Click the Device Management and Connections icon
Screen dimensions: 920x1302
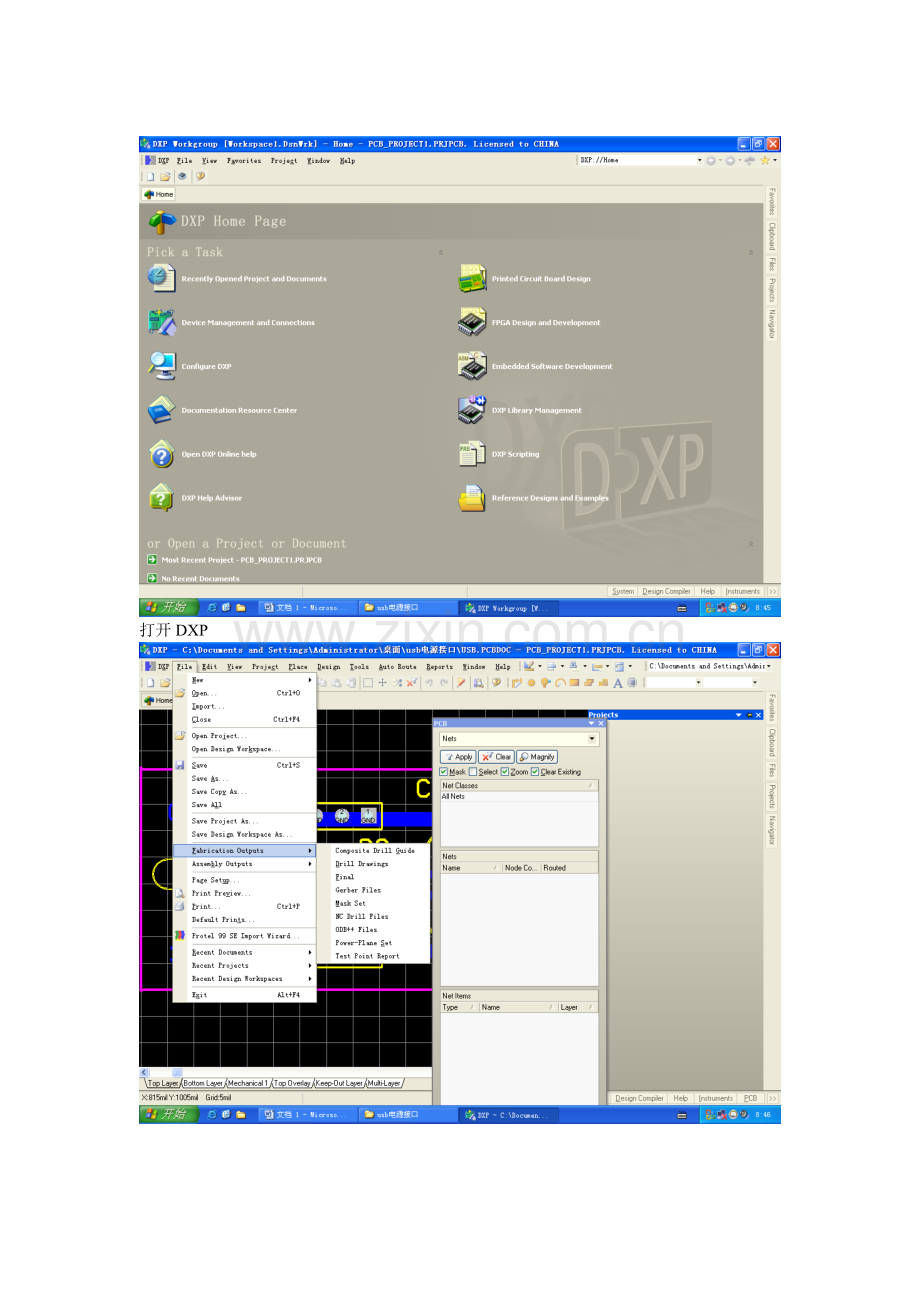(162, 322)
